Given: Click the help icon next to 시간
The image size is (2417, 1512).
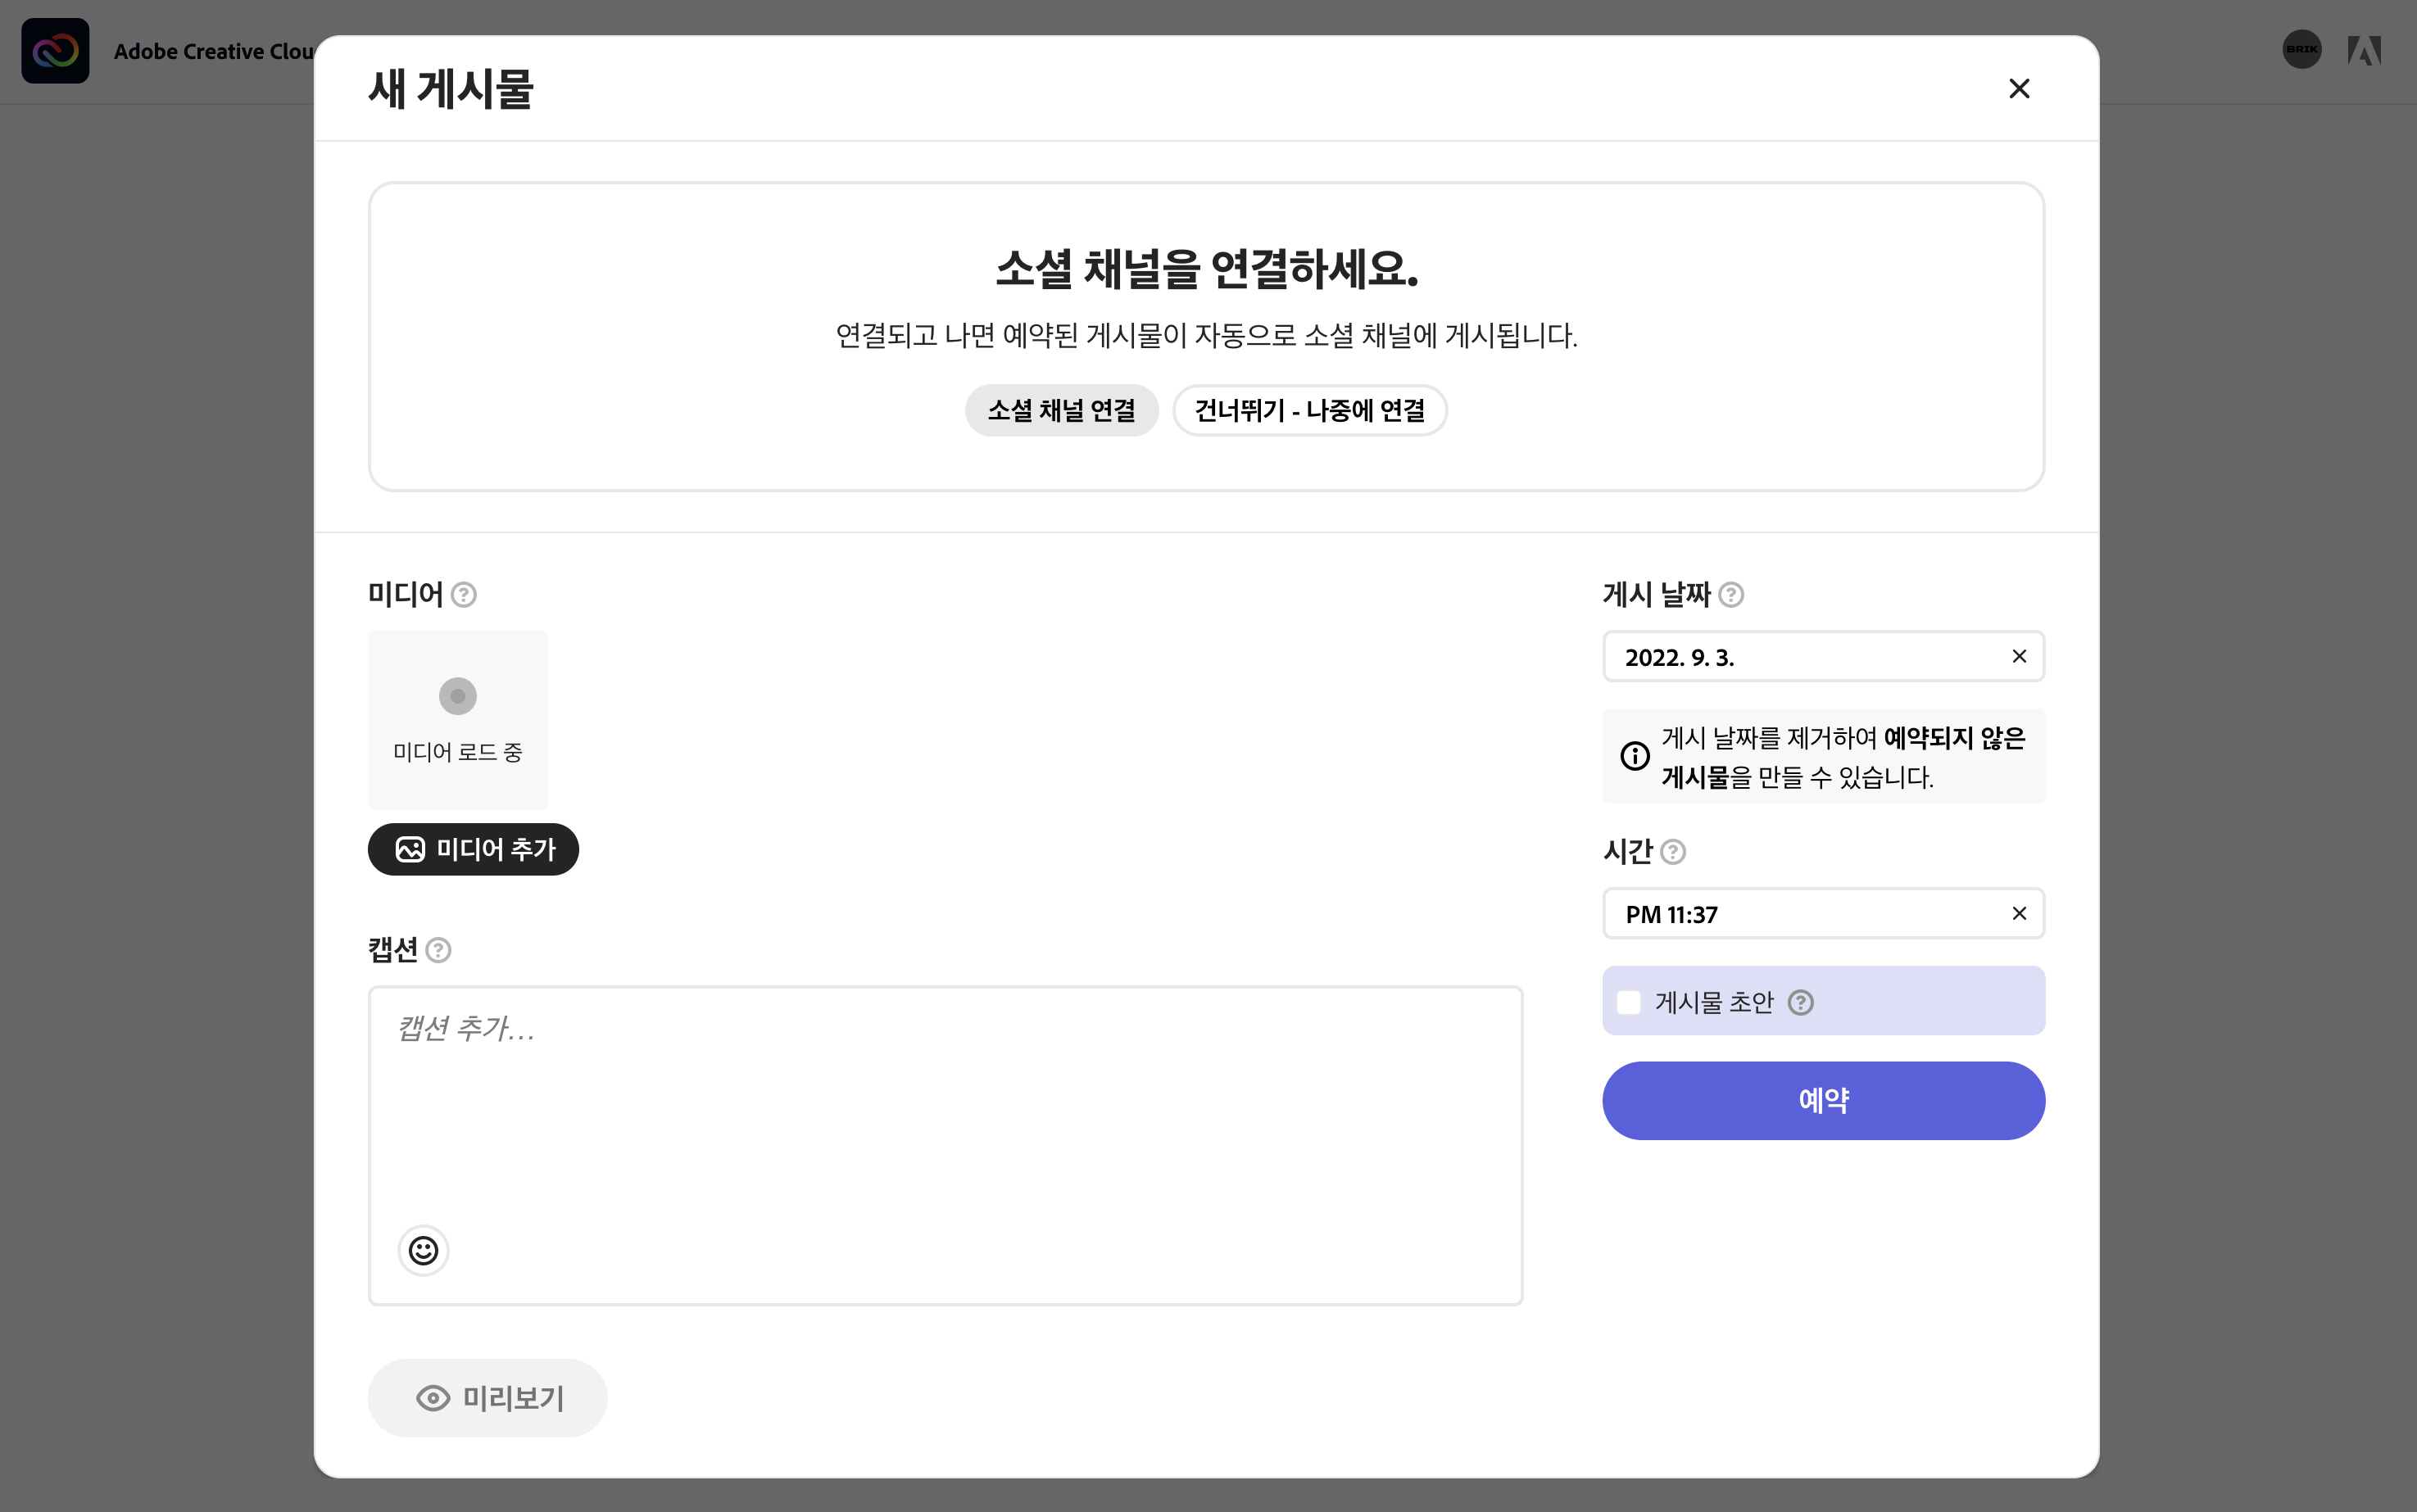Looking at the screenshot, I should tap(1673, 852).
